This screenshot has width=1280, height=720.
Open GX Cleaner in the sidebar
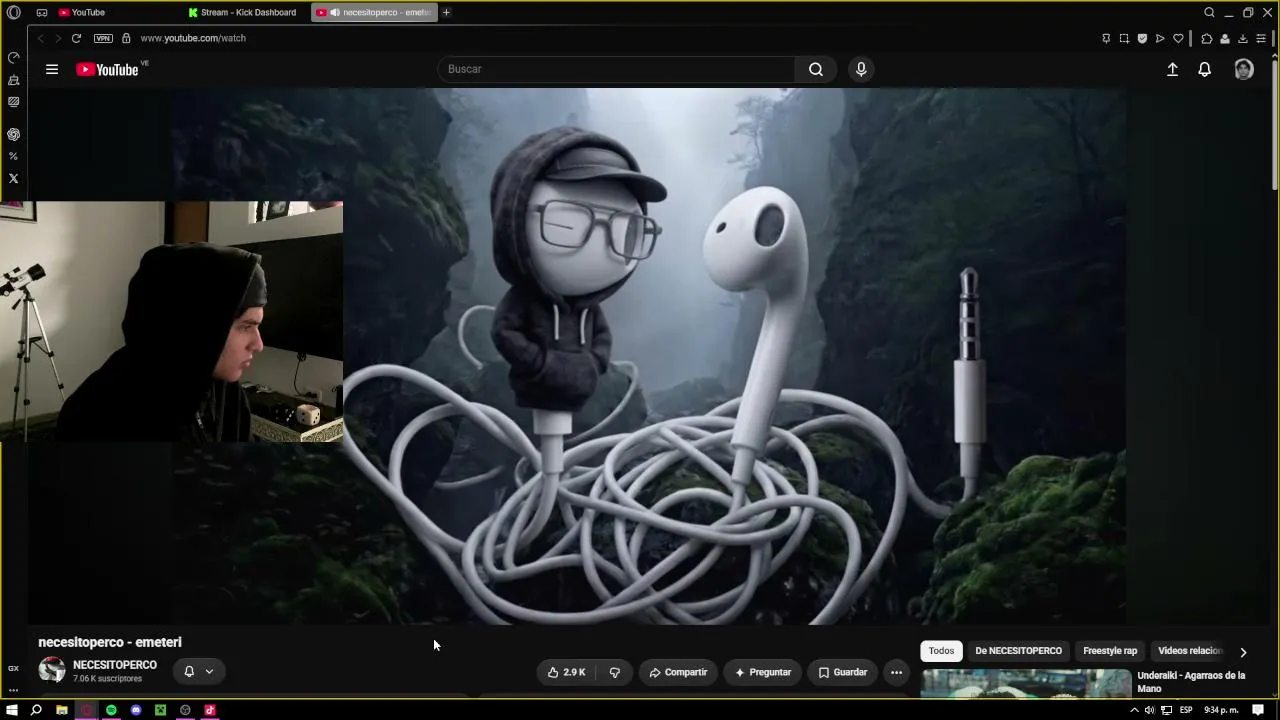pos(13,80)
